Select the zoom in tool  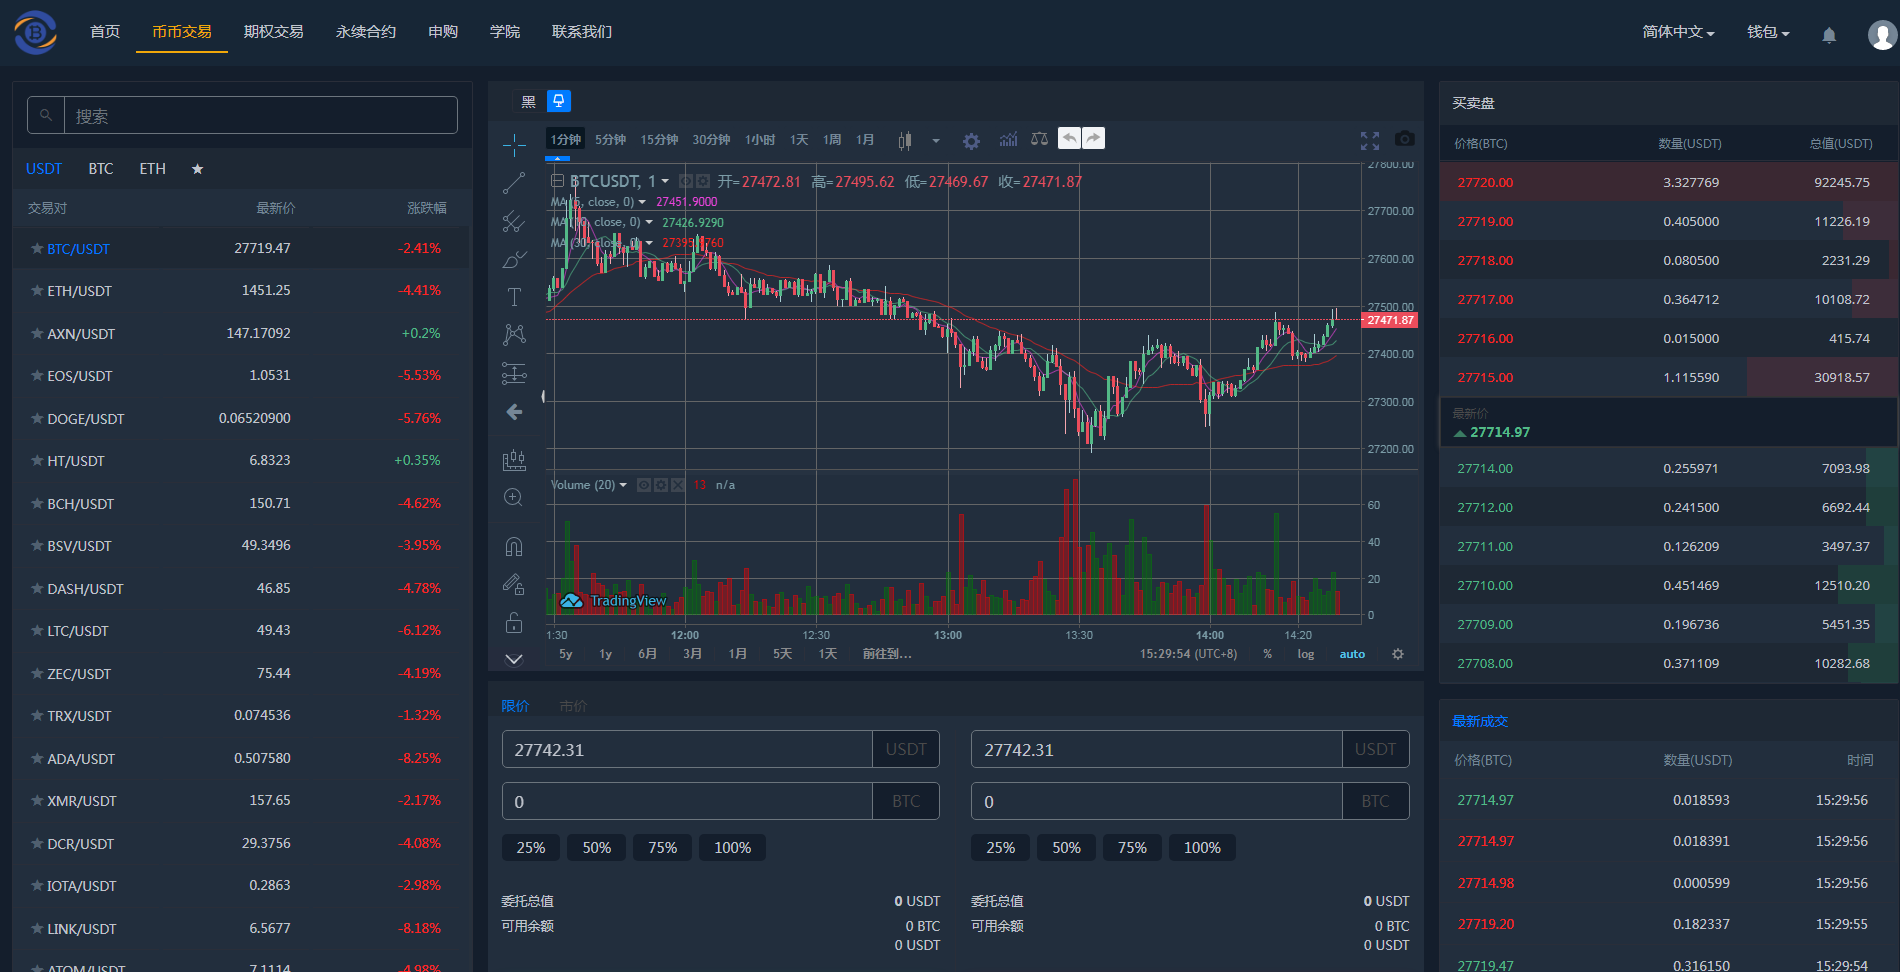click(514, 497)
